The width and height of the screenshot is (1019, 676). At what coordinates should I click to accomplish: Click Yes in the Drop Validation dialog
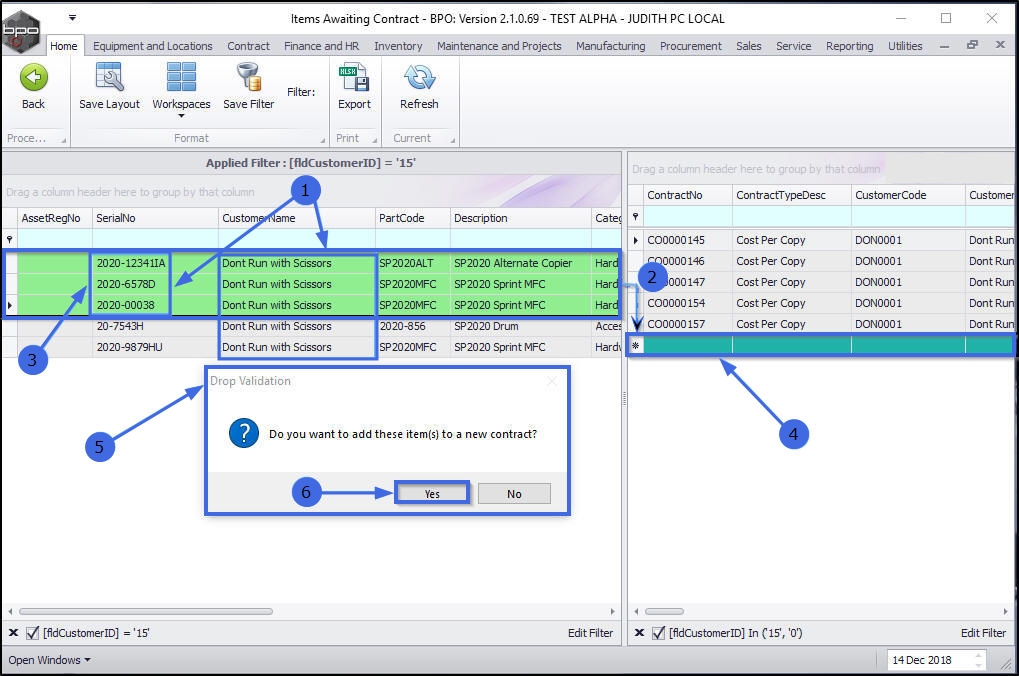click(x=432, y=493)
